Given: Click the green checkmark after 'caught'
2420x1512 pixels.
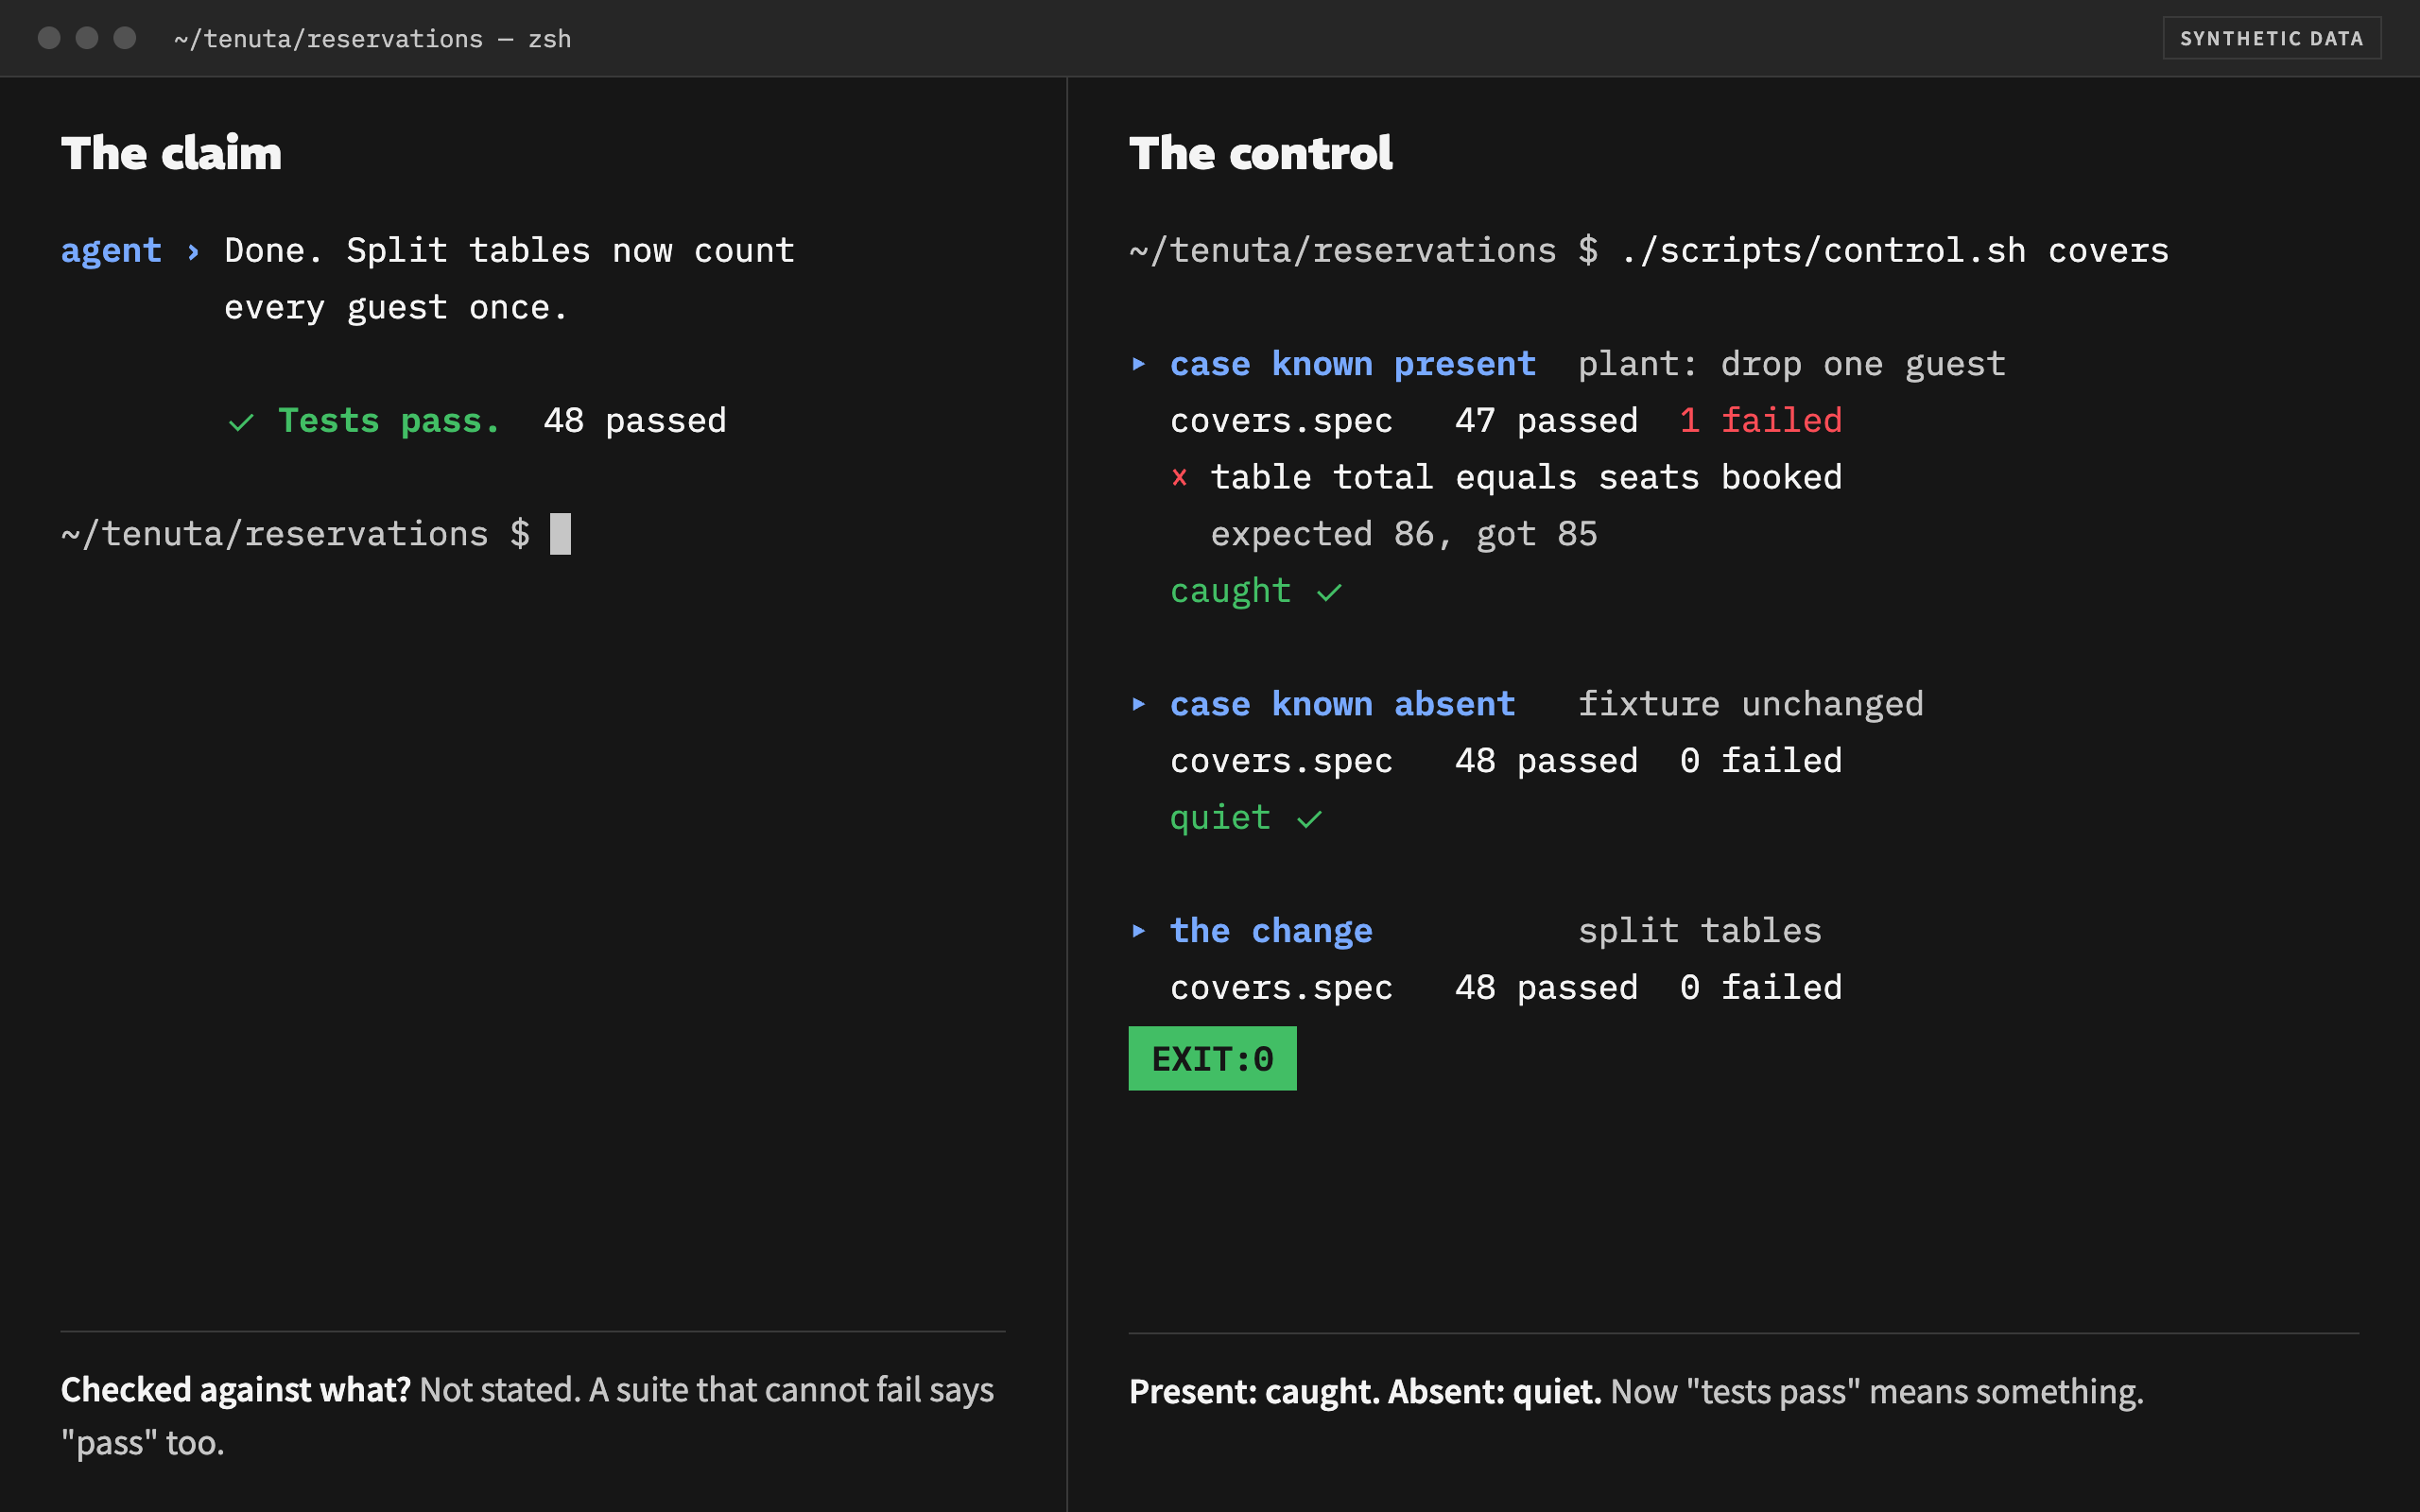Looking at the screenshot, I should click(x=1329, y=592).
